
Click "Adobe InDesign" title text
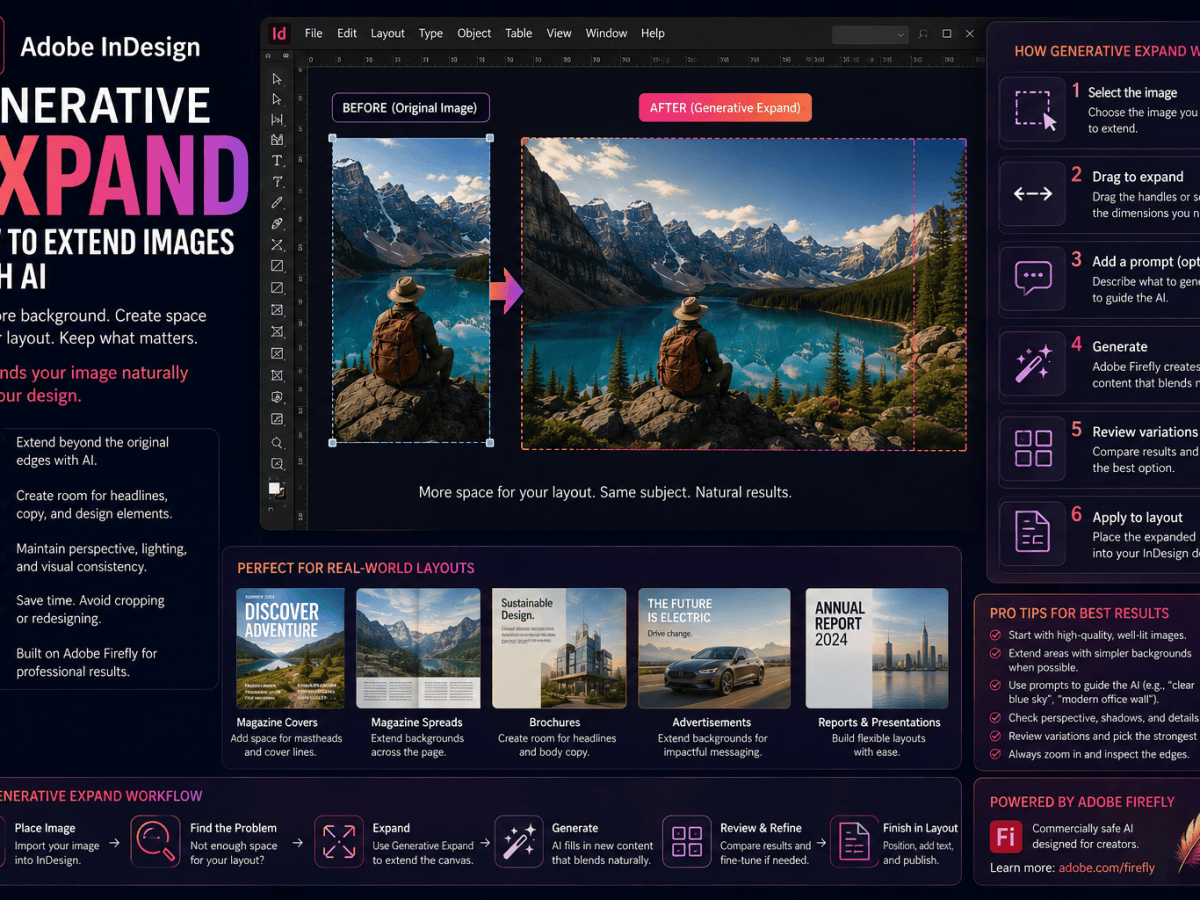coord(110,47)
